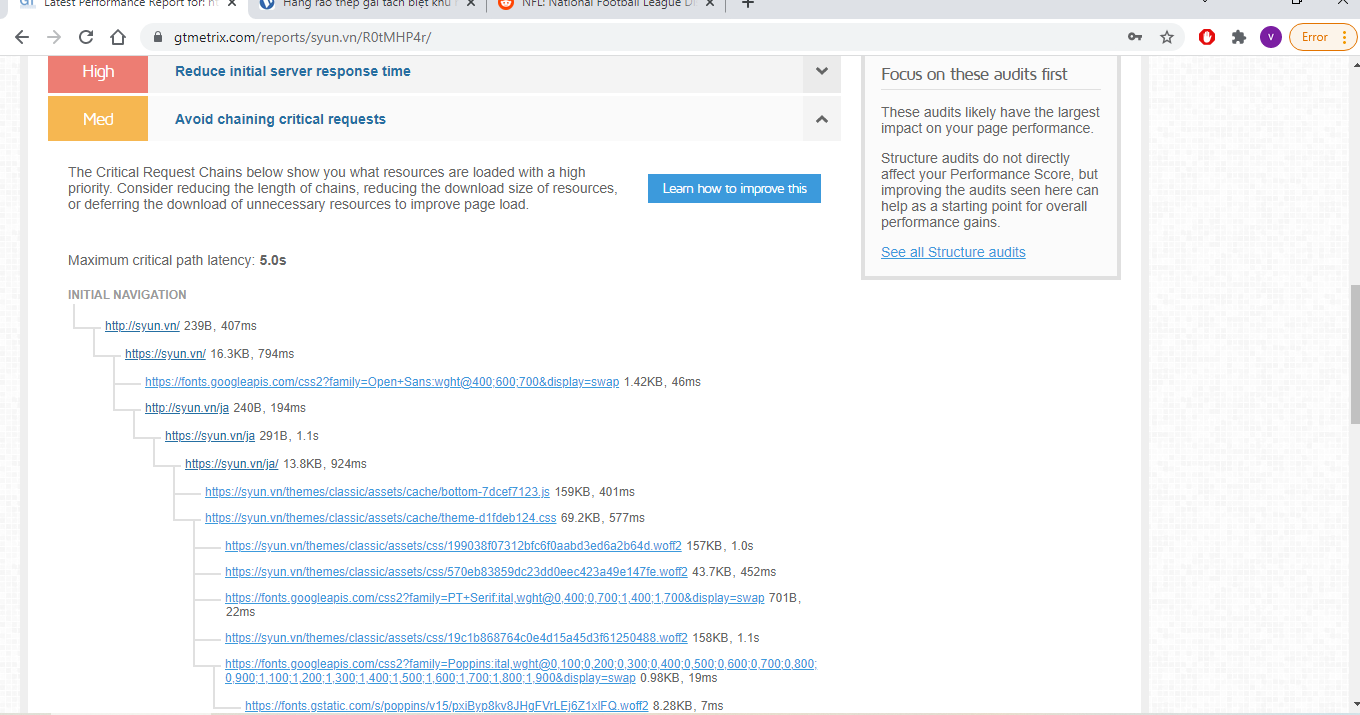
Task: Open the http://syun.vn/ link
Action: tap(142, 326)
